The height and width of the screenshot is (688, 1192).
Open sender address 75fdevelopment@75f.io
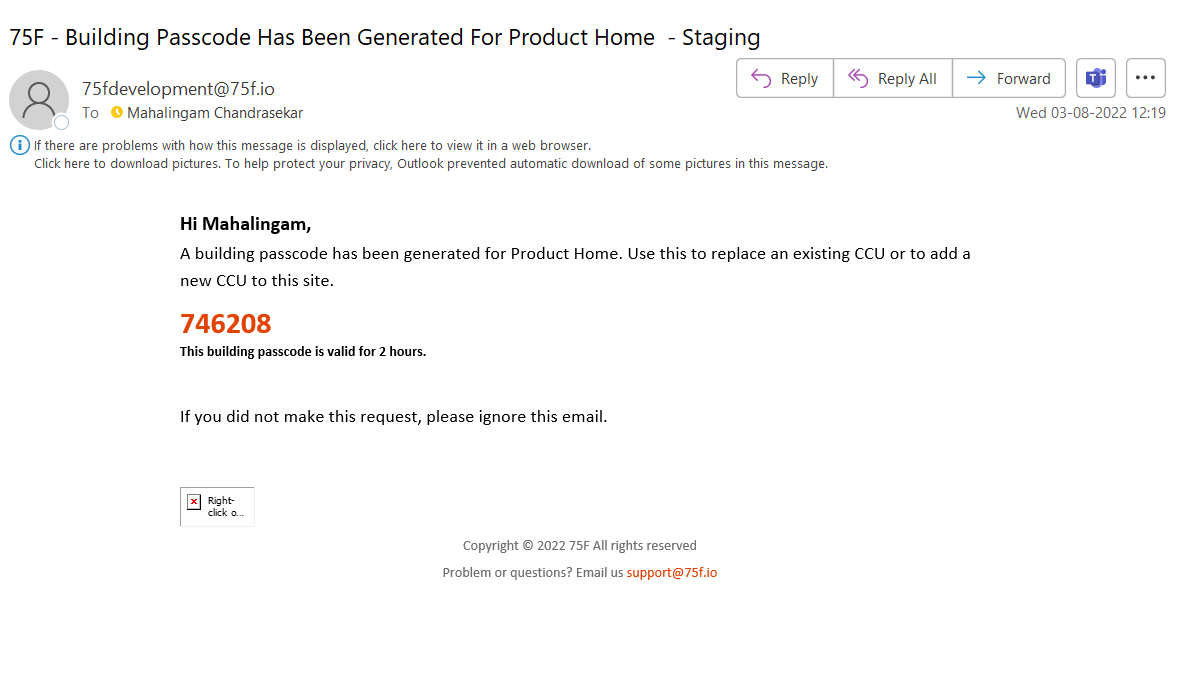[x=179, y=89]
